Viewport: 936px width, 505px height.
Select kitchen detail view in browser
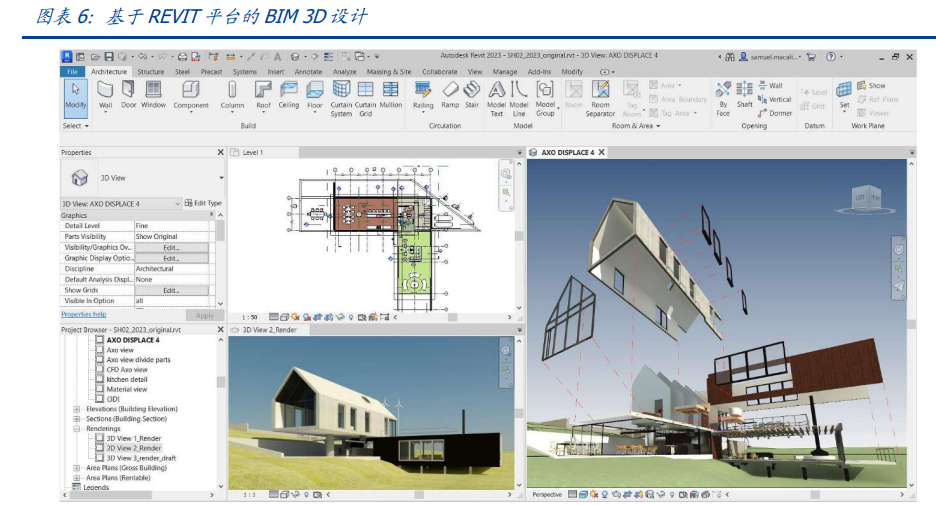(127, 380)
